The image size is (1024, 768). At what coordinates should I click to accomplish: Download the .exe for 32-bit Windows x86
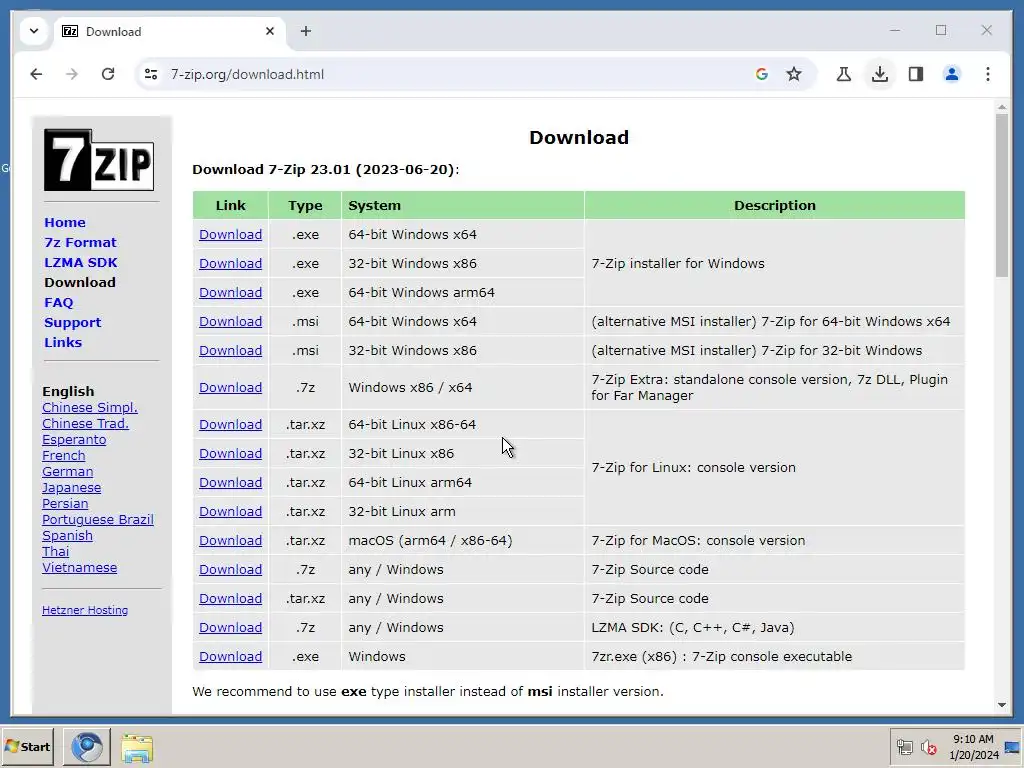coord(231,263)
